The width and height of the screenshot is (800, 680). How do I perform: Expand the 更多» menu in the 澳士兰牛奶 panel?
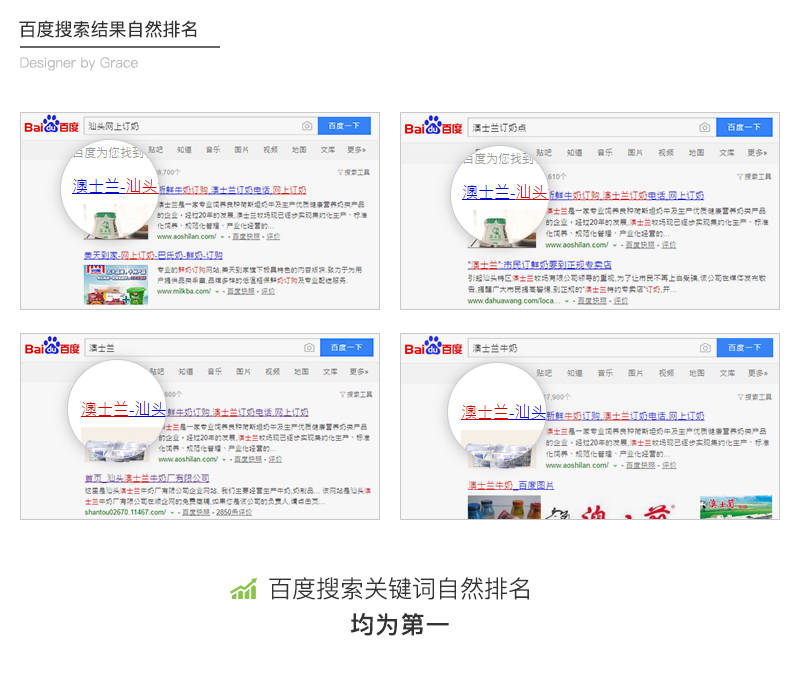click(758, 373)
